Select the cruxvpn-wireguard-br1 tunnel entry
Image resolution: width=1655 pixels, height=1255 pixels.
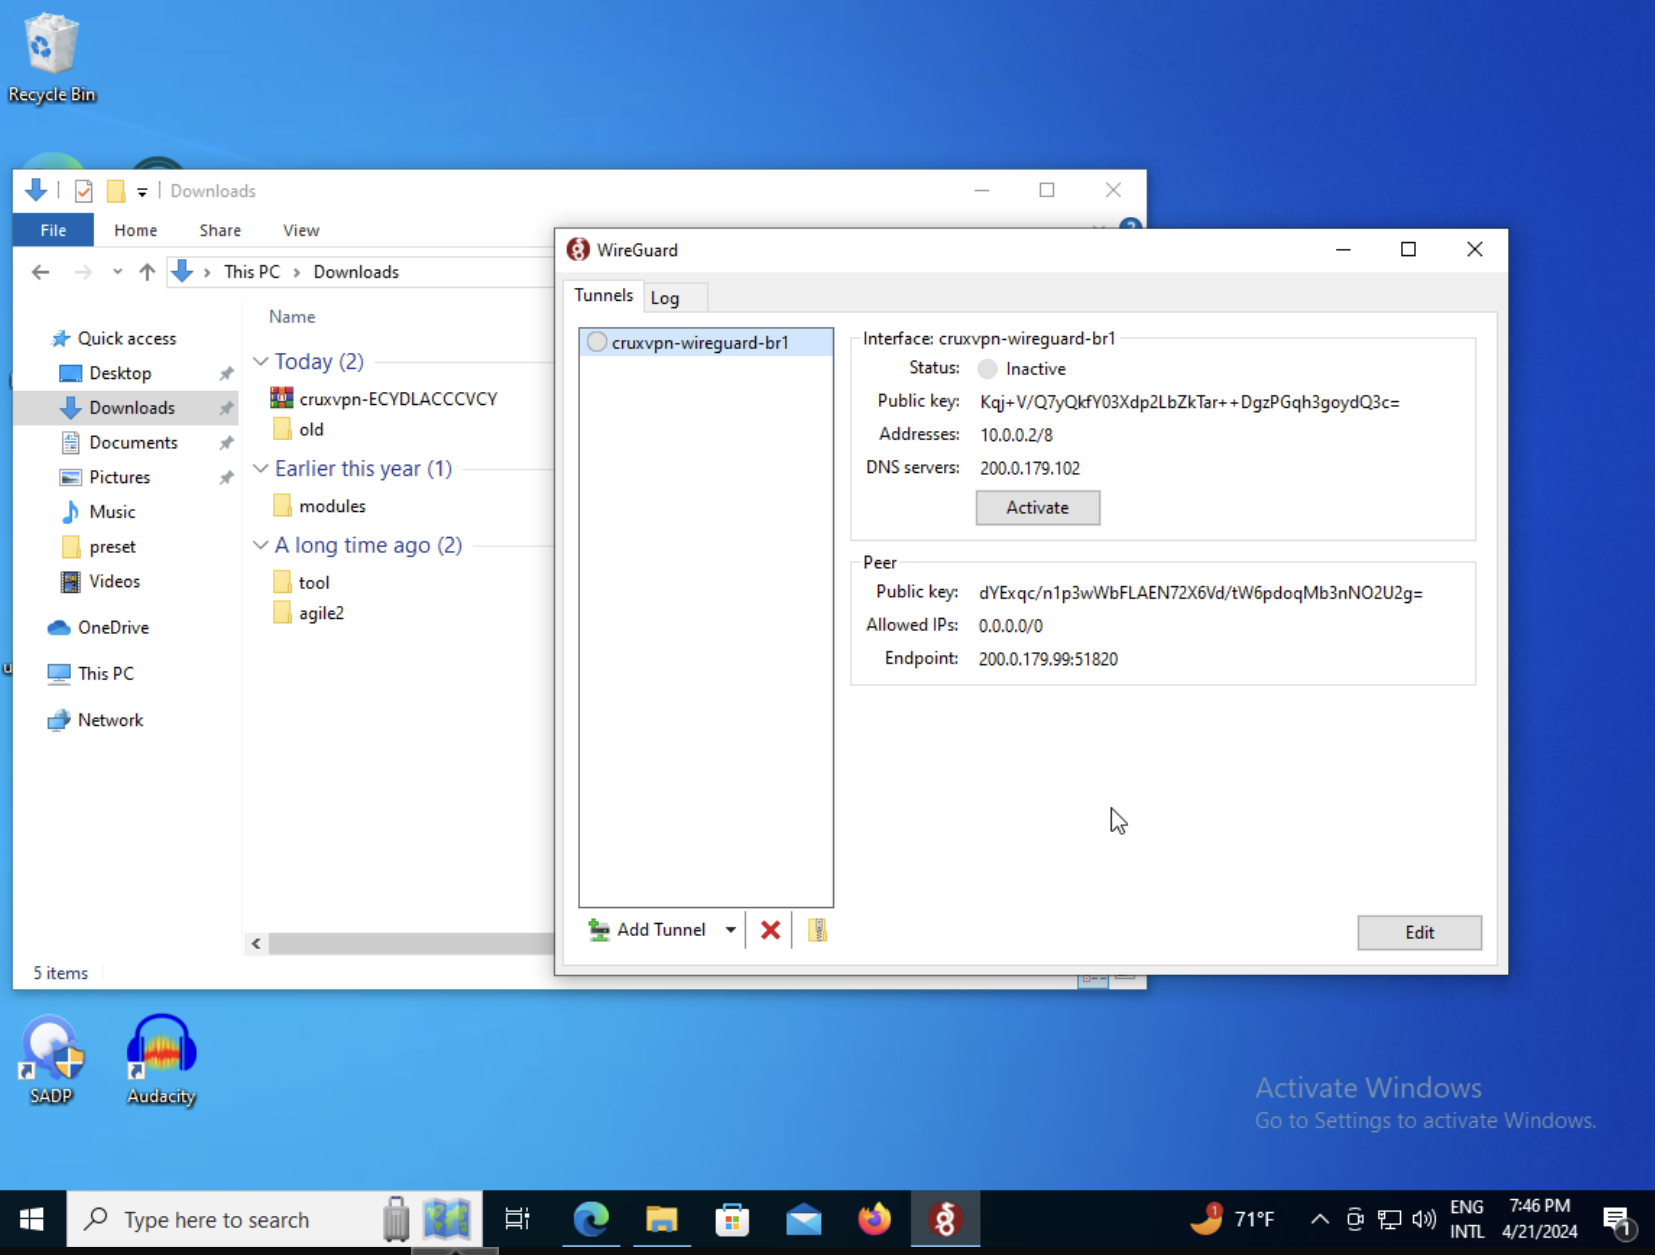coord(699,343)
